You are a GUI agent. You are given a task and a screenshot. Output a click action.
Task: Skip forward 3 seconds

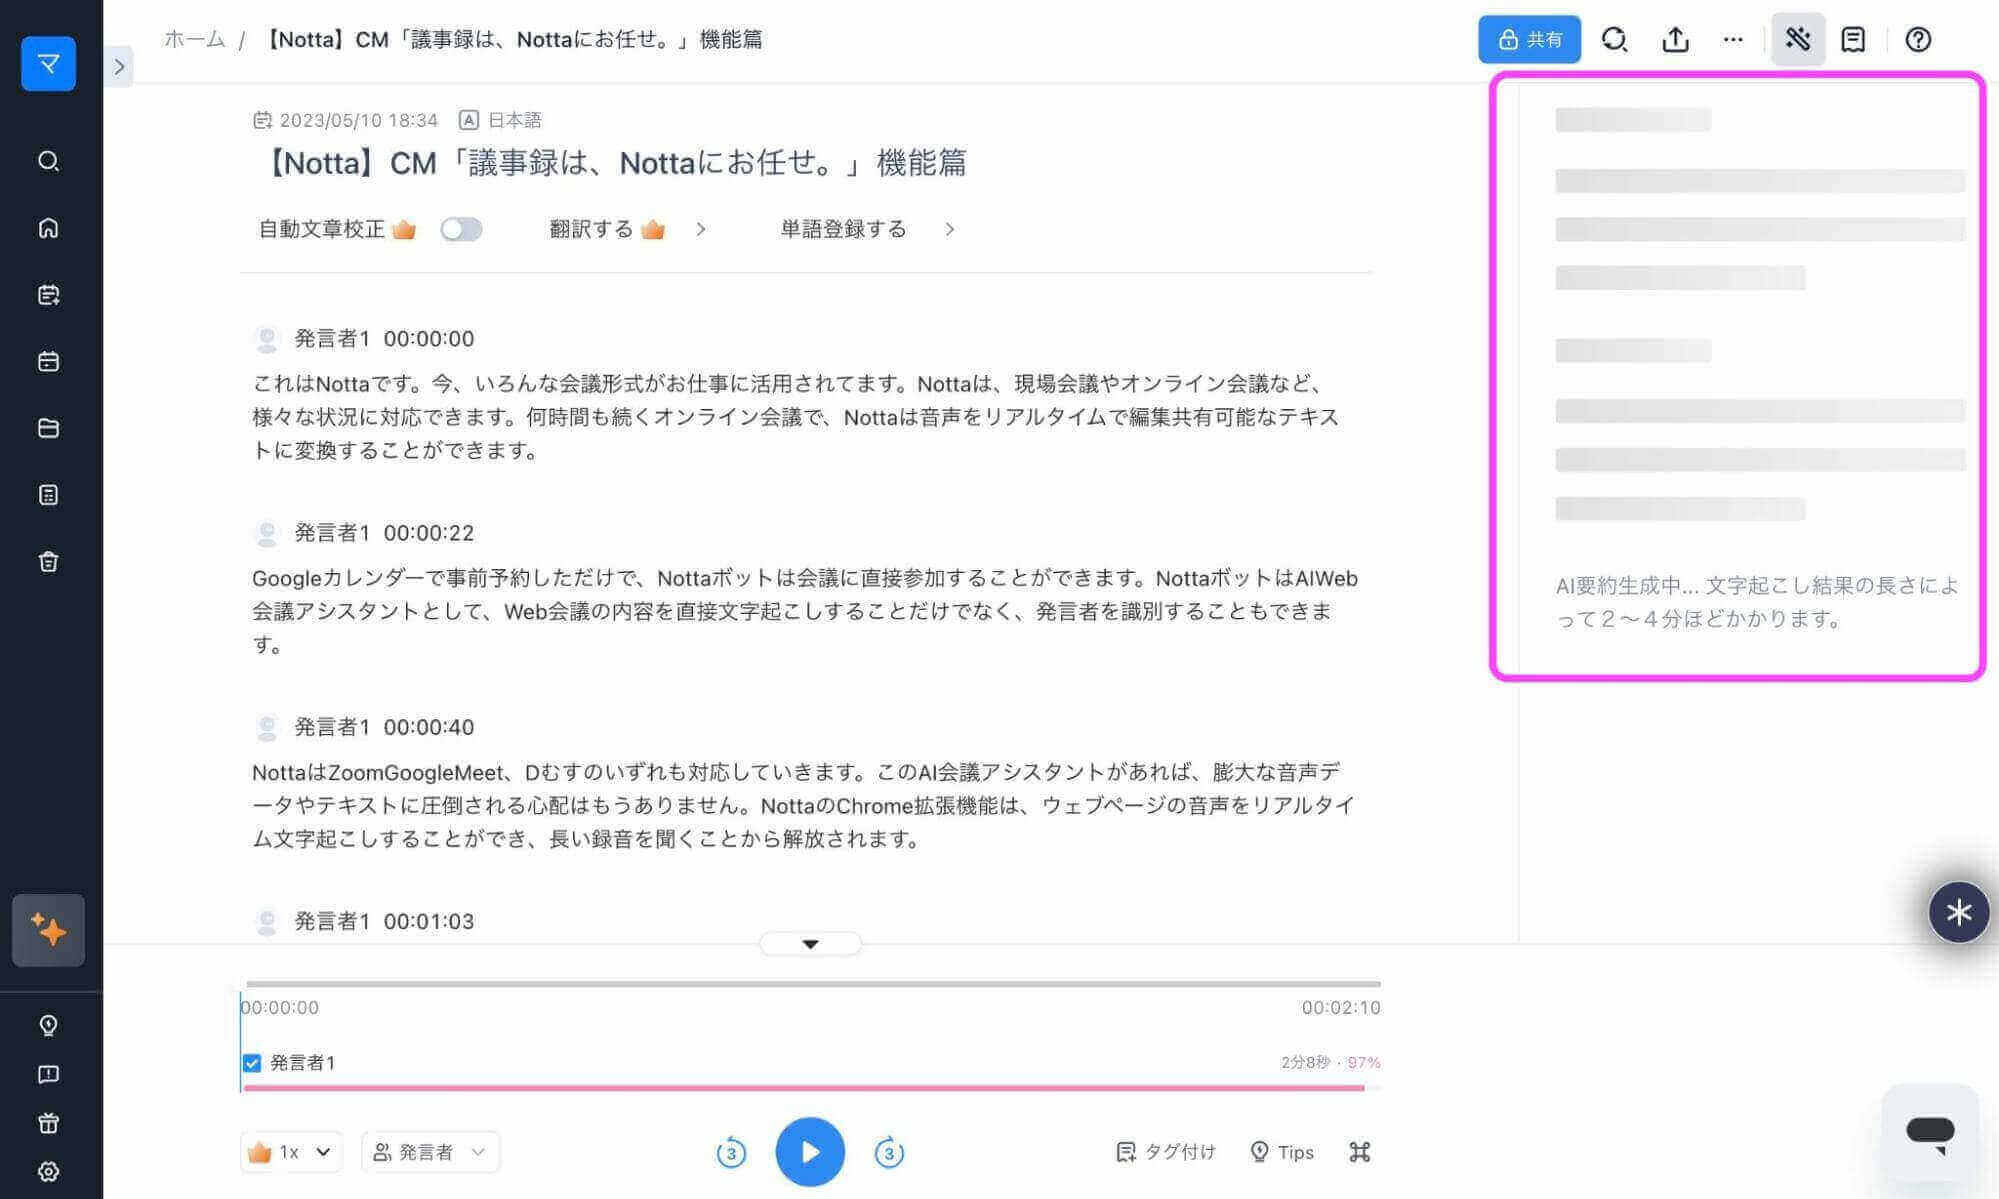tap(889, 1152)
